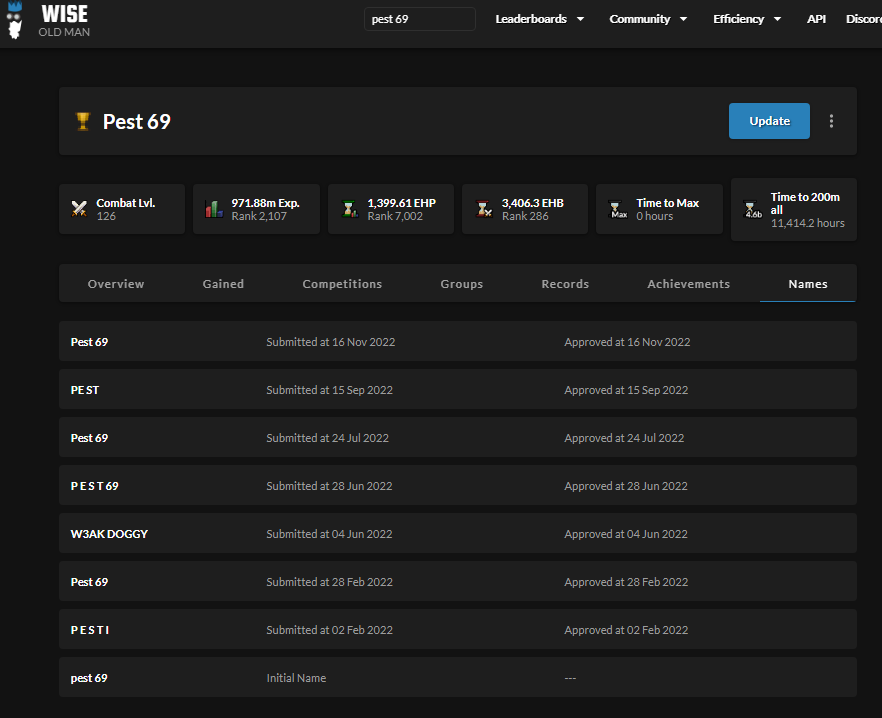This screenshot has height=718, width=882.
Task: Expand the Leaderboards dropdown
Action: pyautogui.click(x=540, y=19)
